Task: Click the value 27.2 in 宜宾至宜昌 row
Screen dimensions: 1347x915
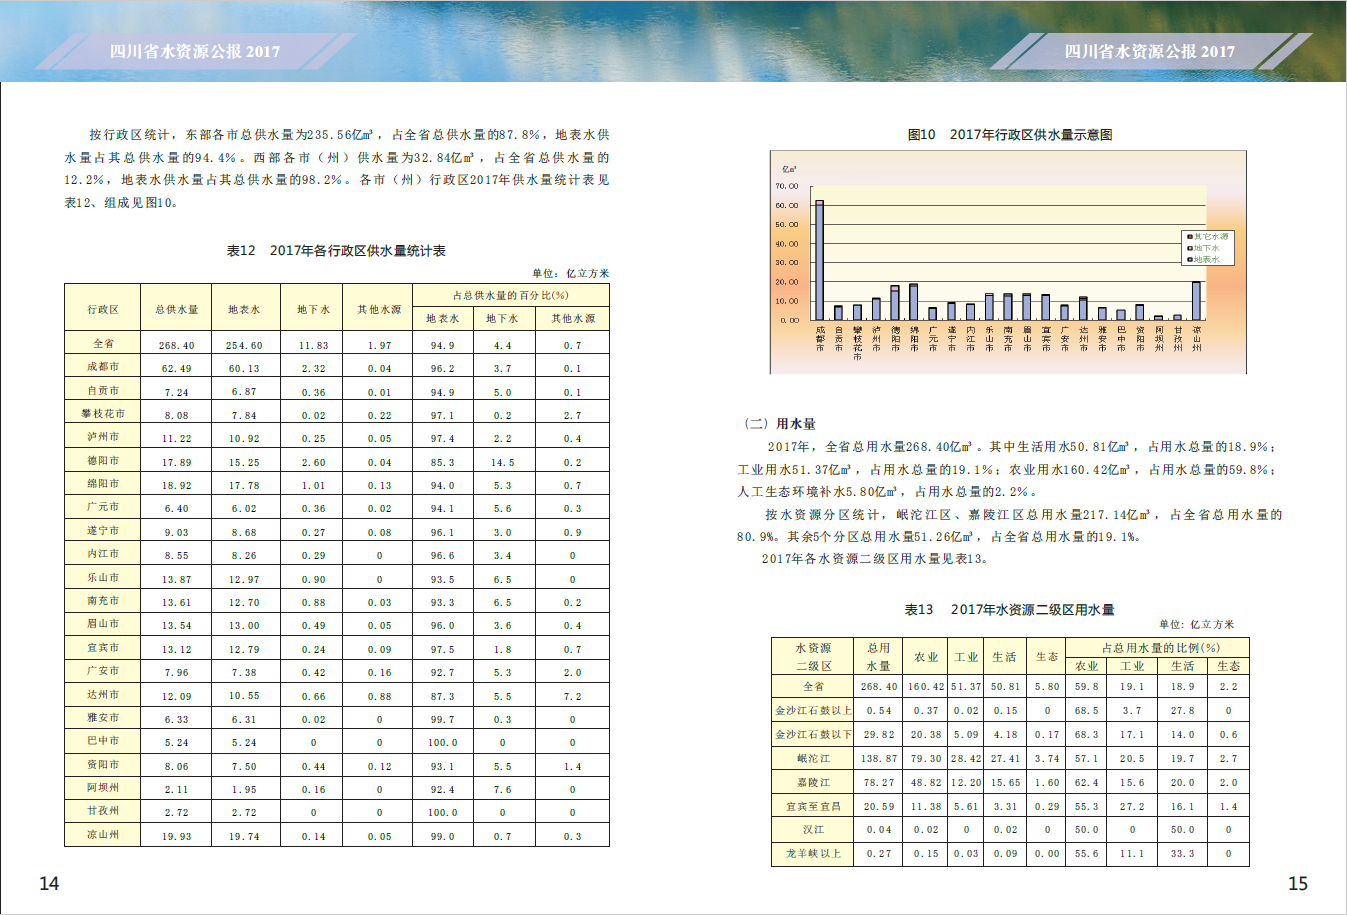Action: [x=1132, y=806]
